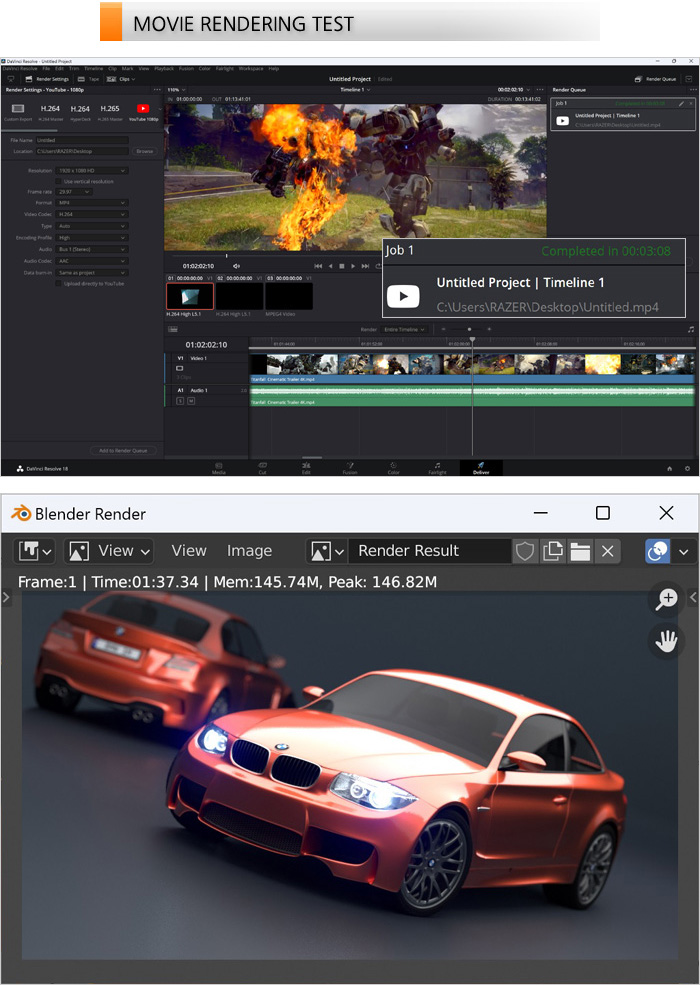Enable Upload directly to YouTube checkbox

click(x=59, y=284)
